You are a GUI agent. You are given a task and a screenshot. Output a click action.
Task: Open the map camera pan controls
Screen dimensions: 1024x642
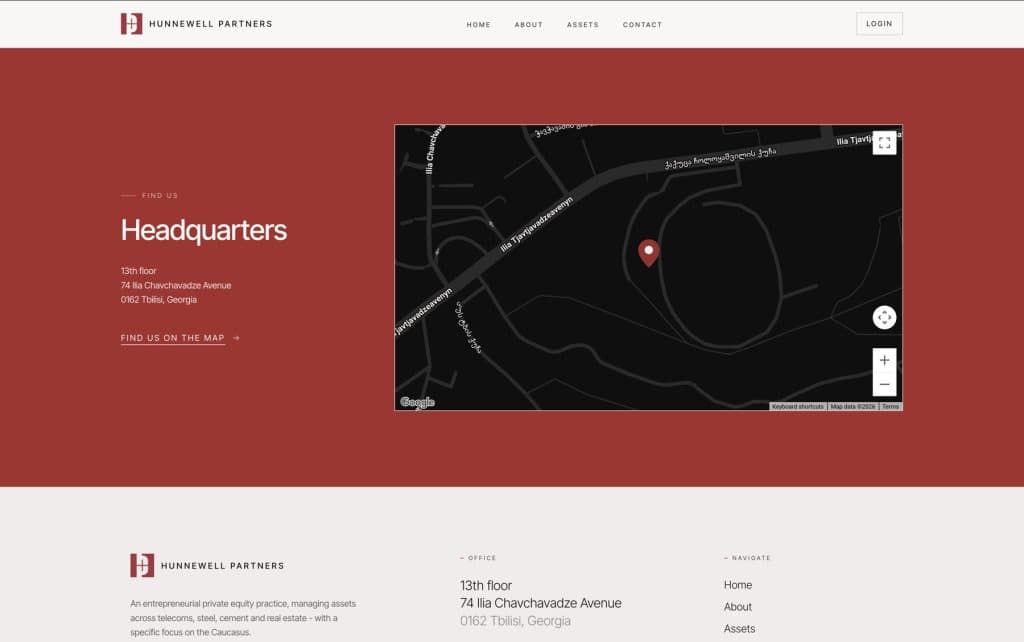tap(884, 317)
